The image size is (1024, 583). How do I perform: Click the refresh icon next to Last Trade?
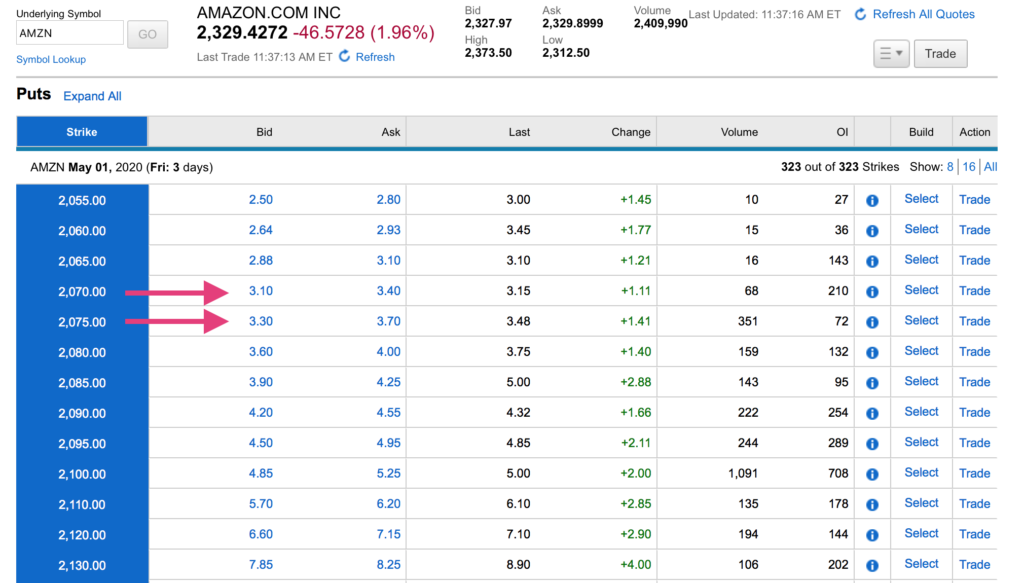point(345,57)
